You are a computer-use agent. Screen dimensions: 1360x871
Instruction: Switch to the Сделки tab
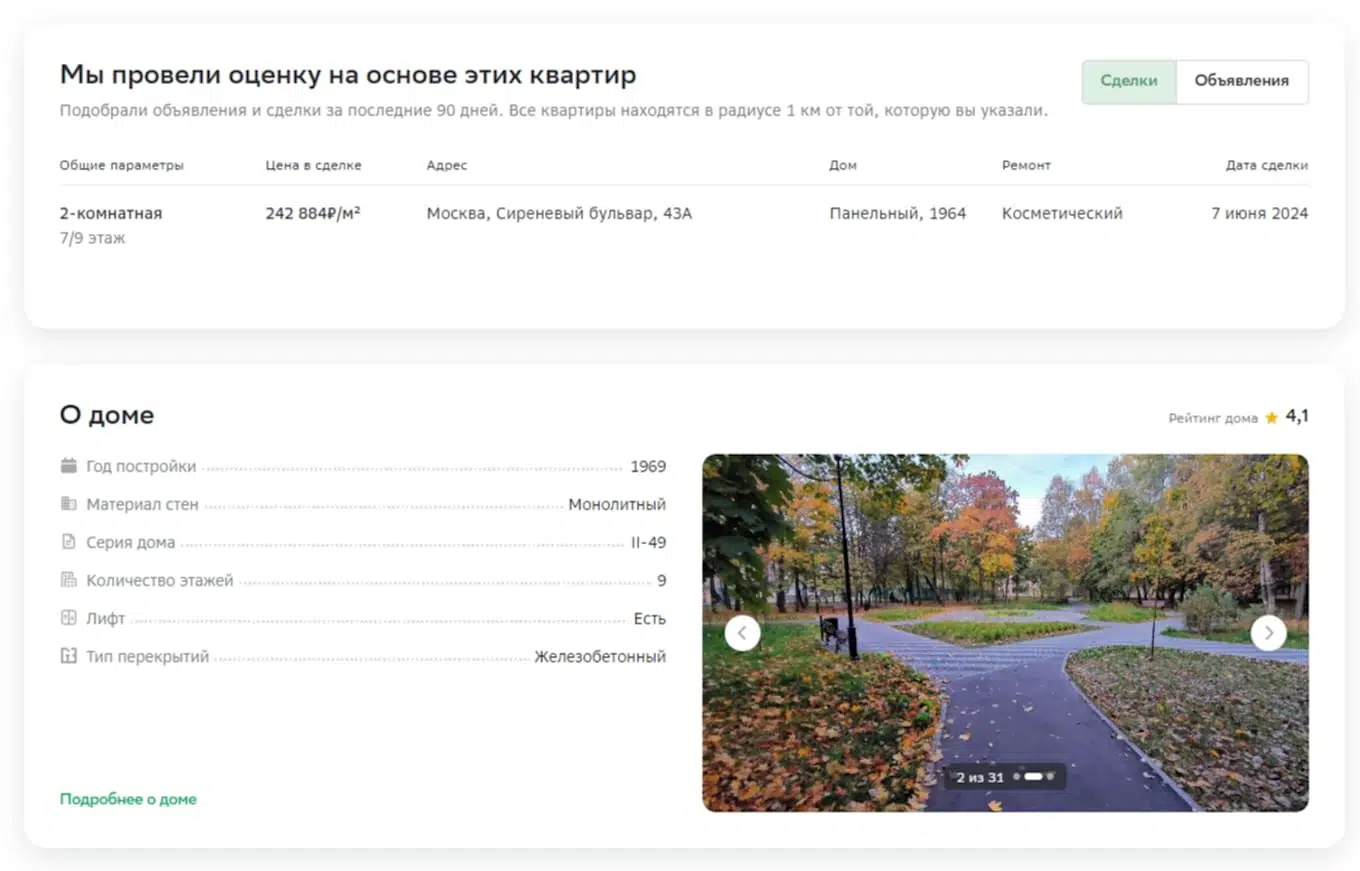click(x=1129, y=82)
